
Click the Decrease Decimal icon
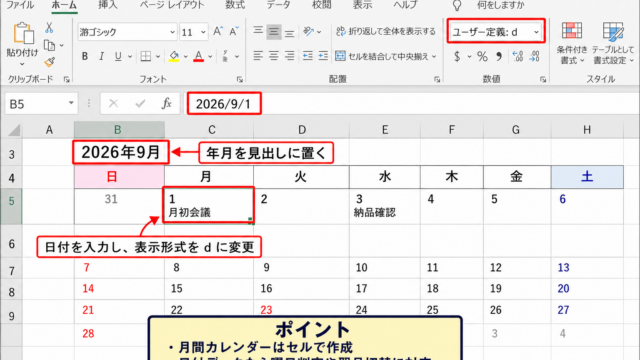[x=535, y=56]
